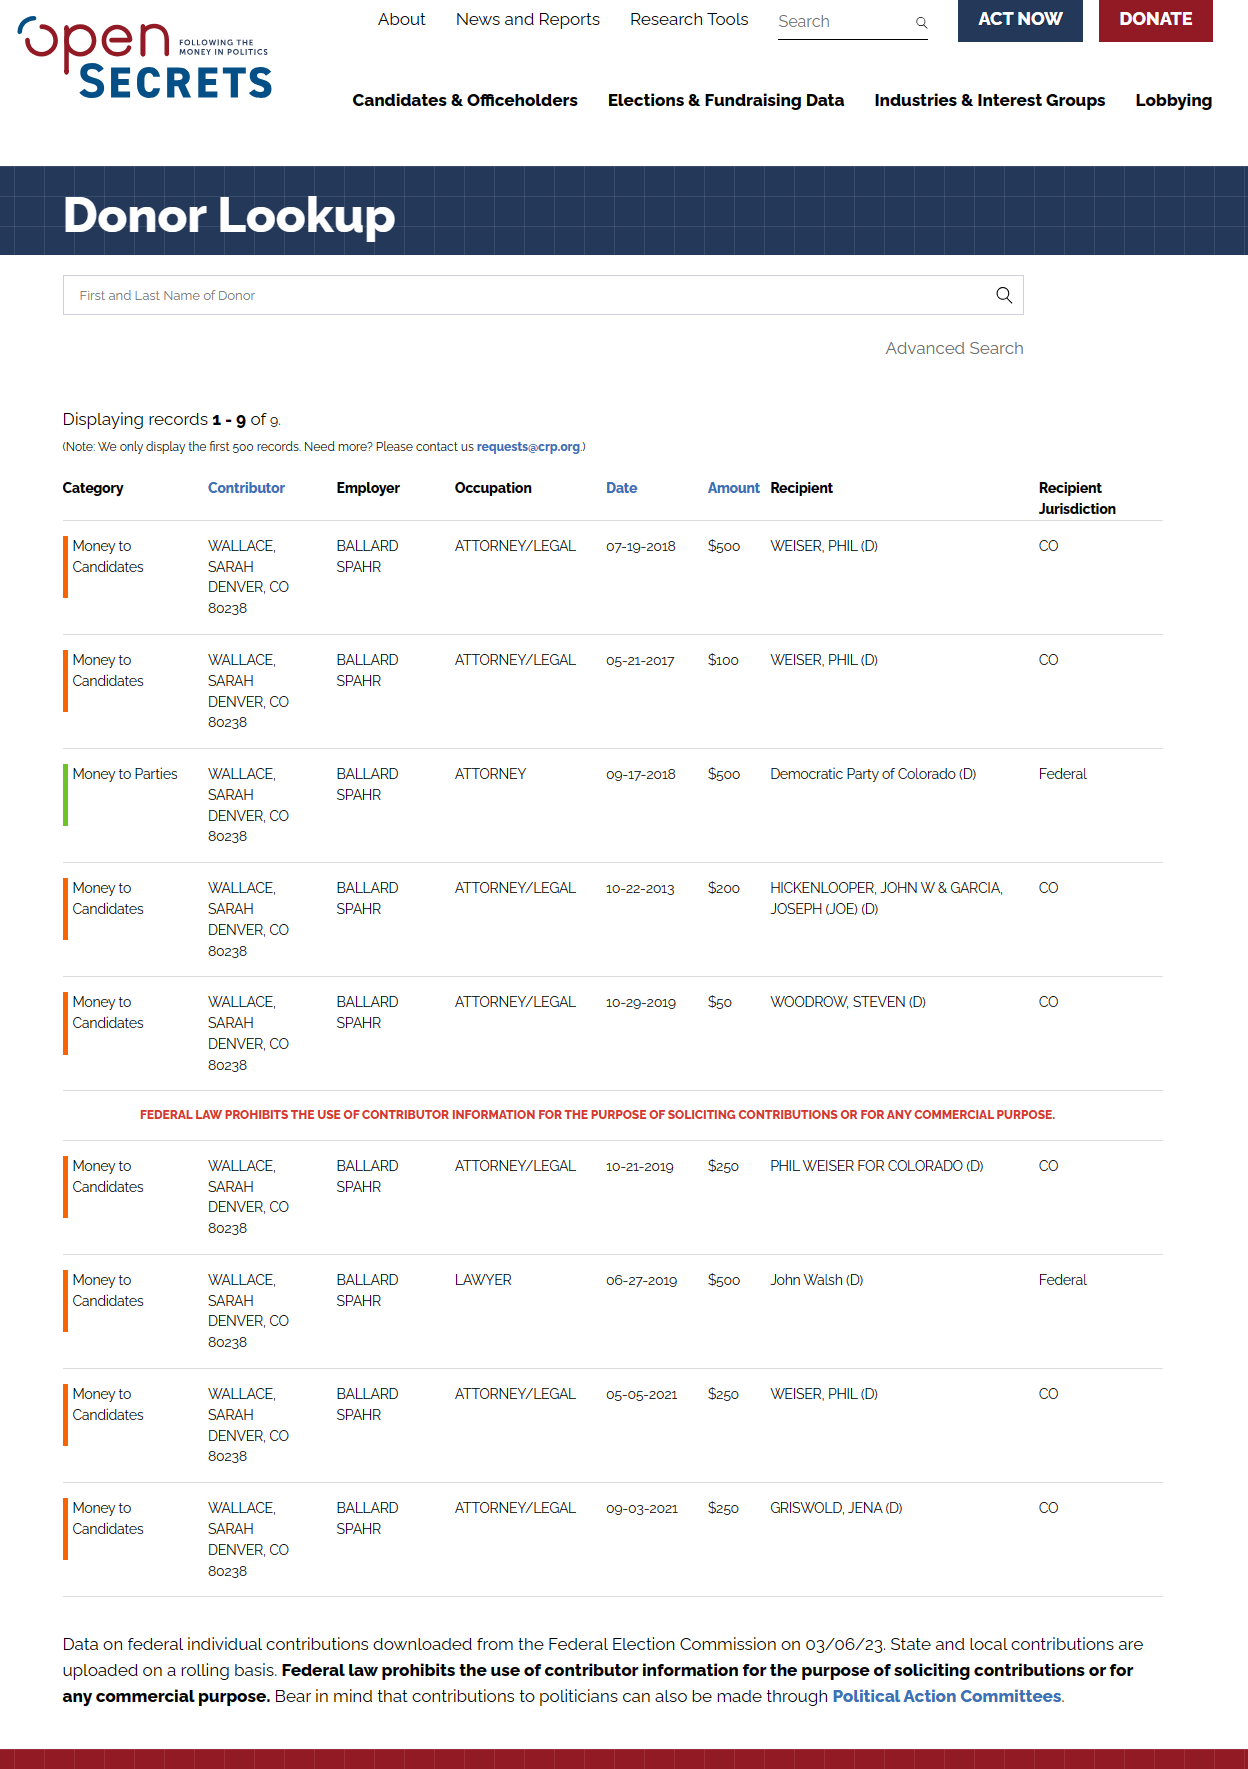Select date 07-19-2018
Image resolution: width=1248 pixels, height=1769 pixels.
[641, 546]
